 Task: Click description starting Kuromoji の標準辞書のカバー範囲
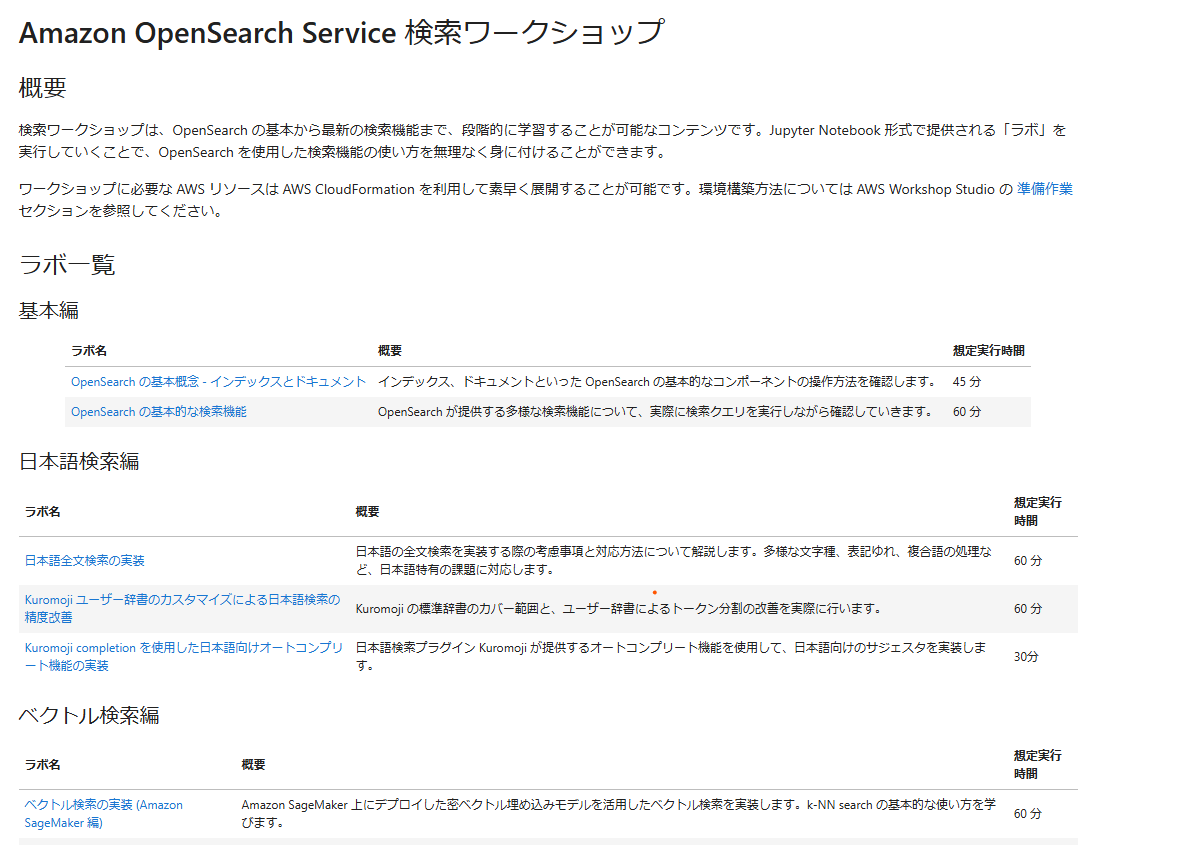point(620,608)
